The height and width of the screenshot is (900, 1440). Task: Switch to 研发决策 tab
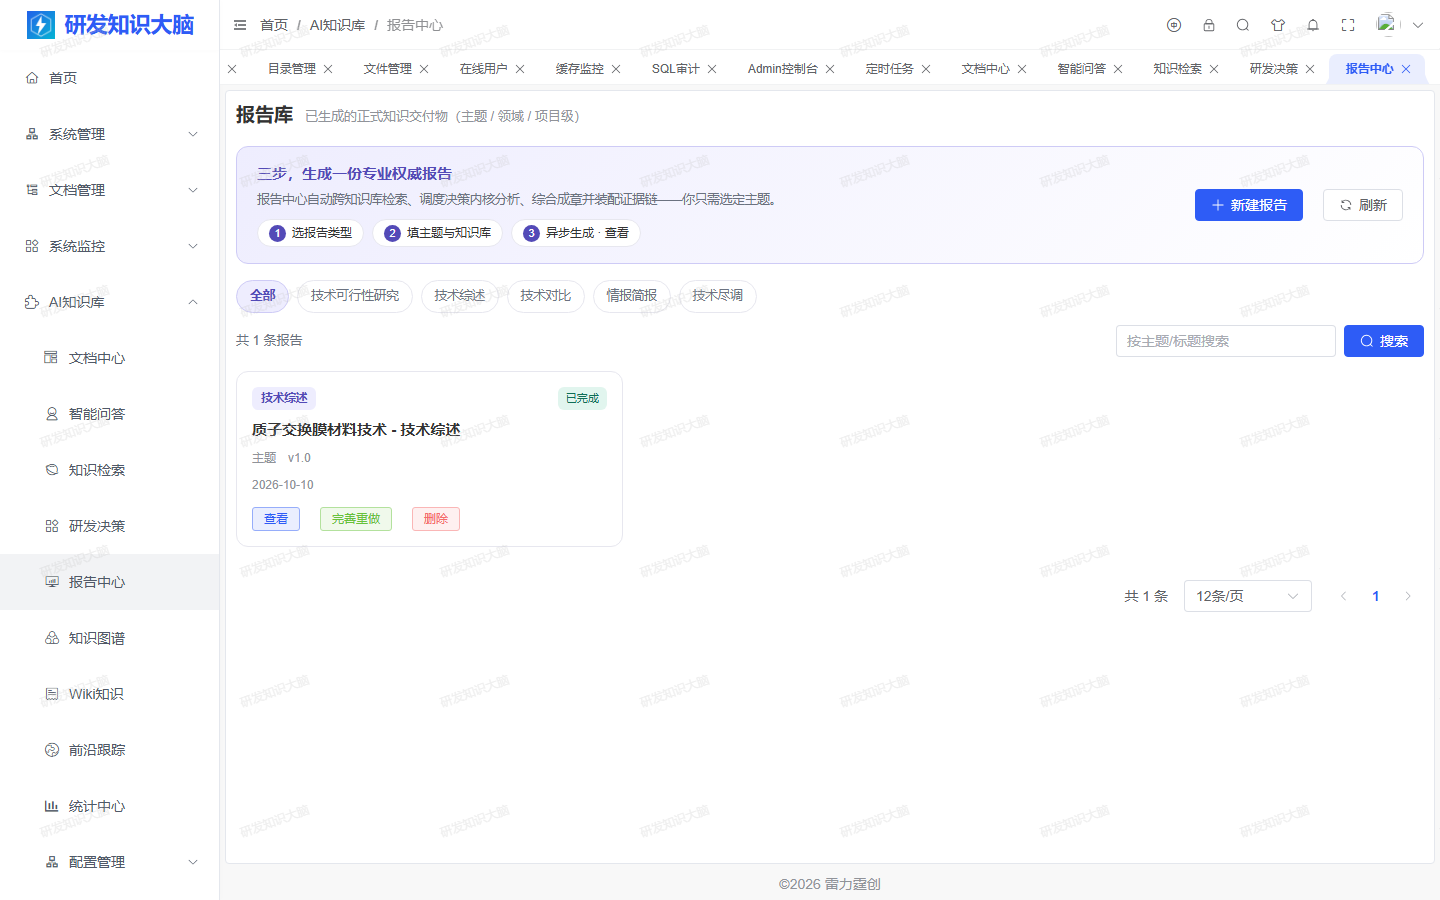coord(1273,69)
